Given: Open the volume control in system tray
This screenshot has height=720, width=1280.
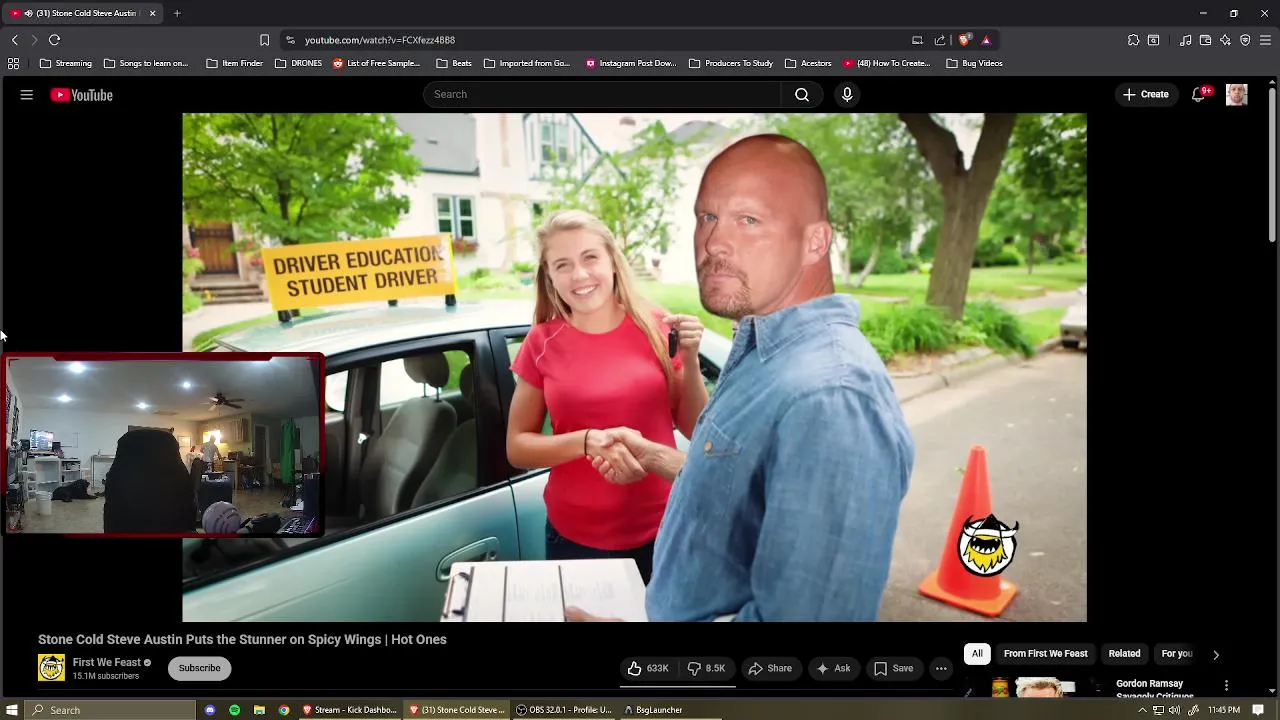Looking at the screenshot, I should point(1175,710).
